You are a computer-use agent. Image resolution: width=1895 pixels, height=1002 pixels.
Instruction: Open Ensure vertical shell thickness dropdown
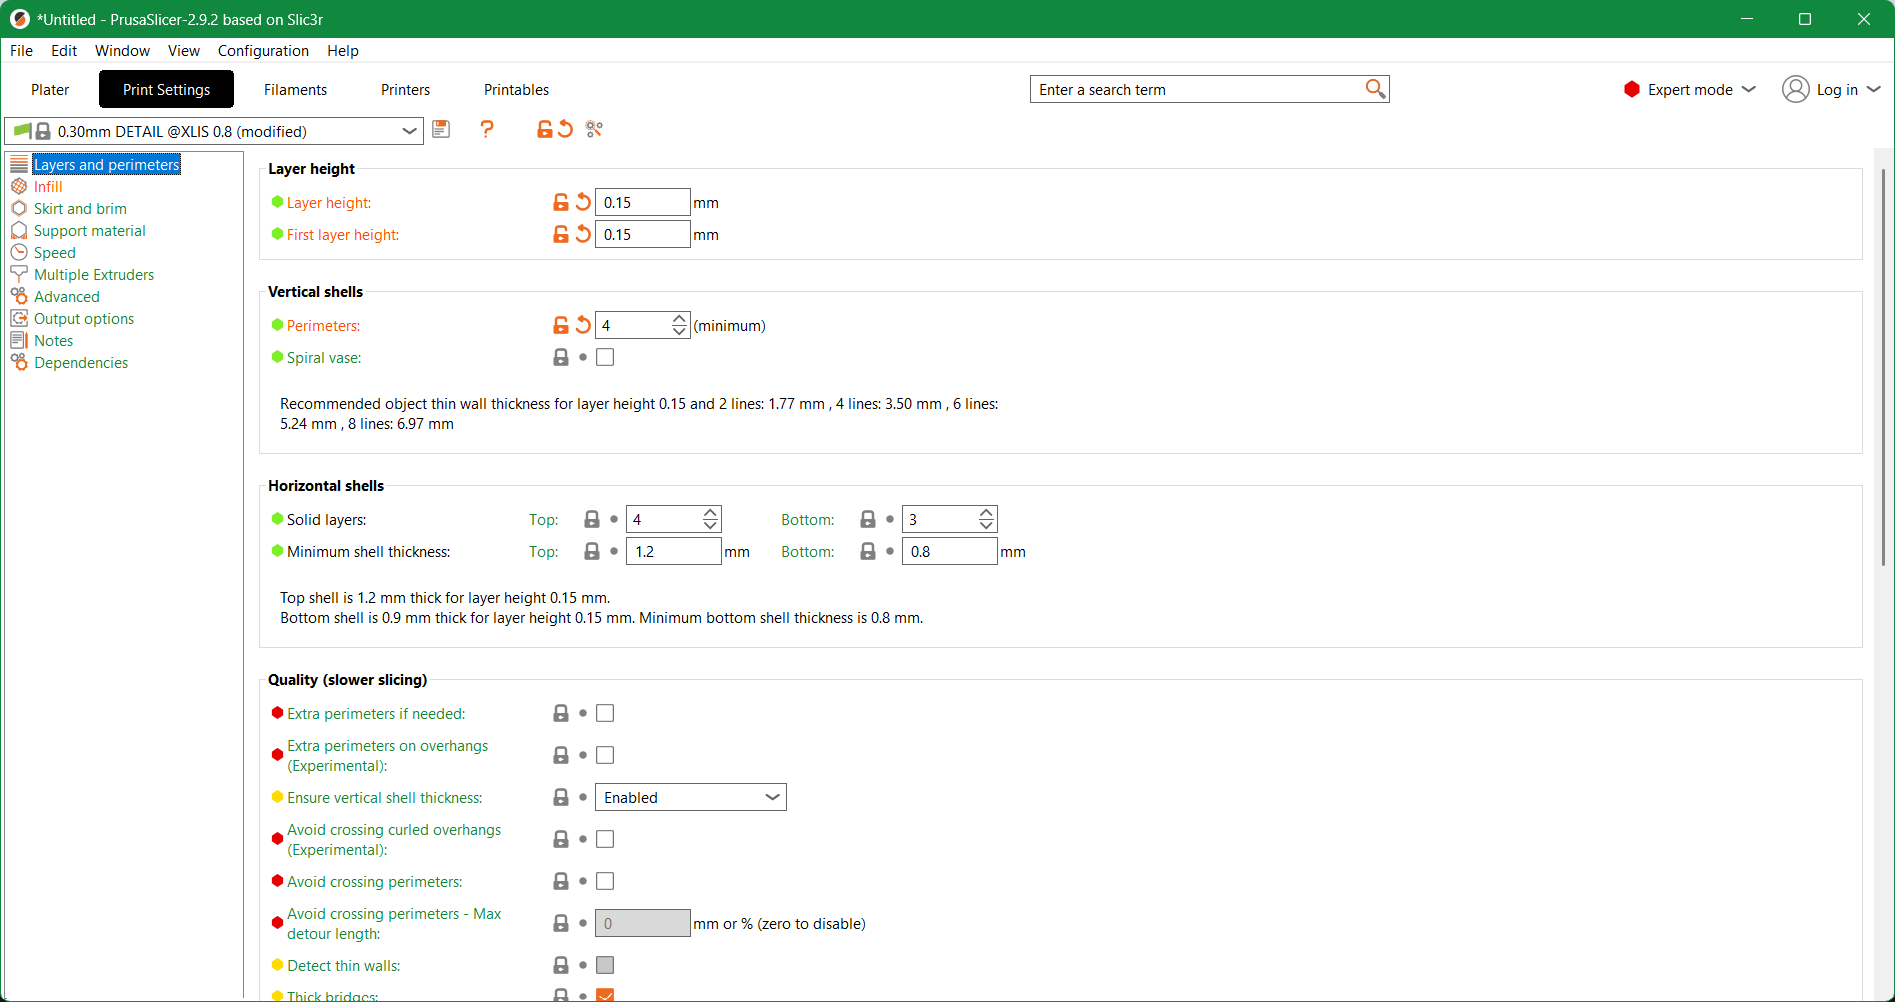point(691,797)
